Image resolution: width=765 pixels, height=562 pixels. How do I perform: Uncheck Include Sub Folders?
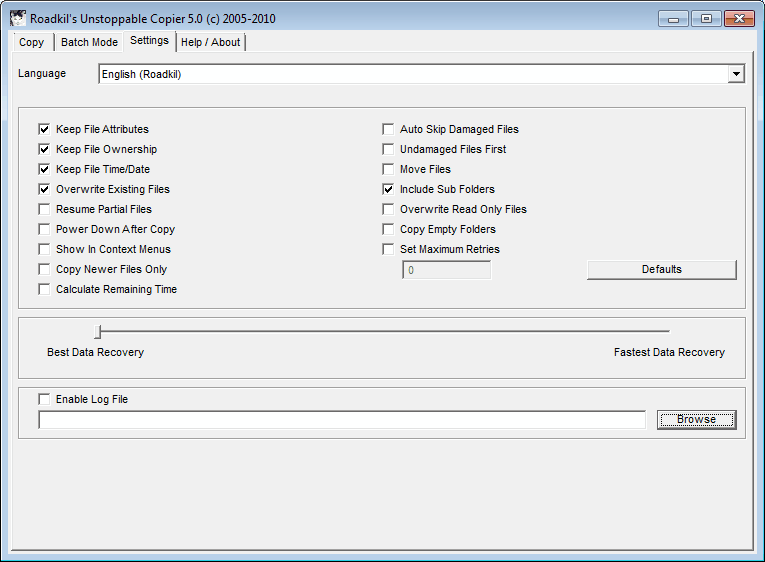pos(388,189)
